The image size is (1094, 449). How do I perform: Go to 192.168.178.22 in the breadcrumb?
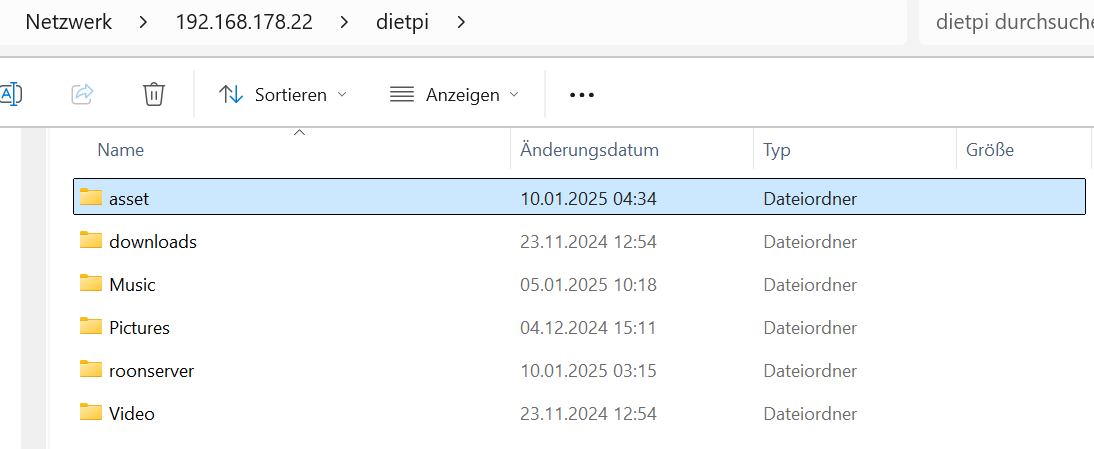[243, 22]
